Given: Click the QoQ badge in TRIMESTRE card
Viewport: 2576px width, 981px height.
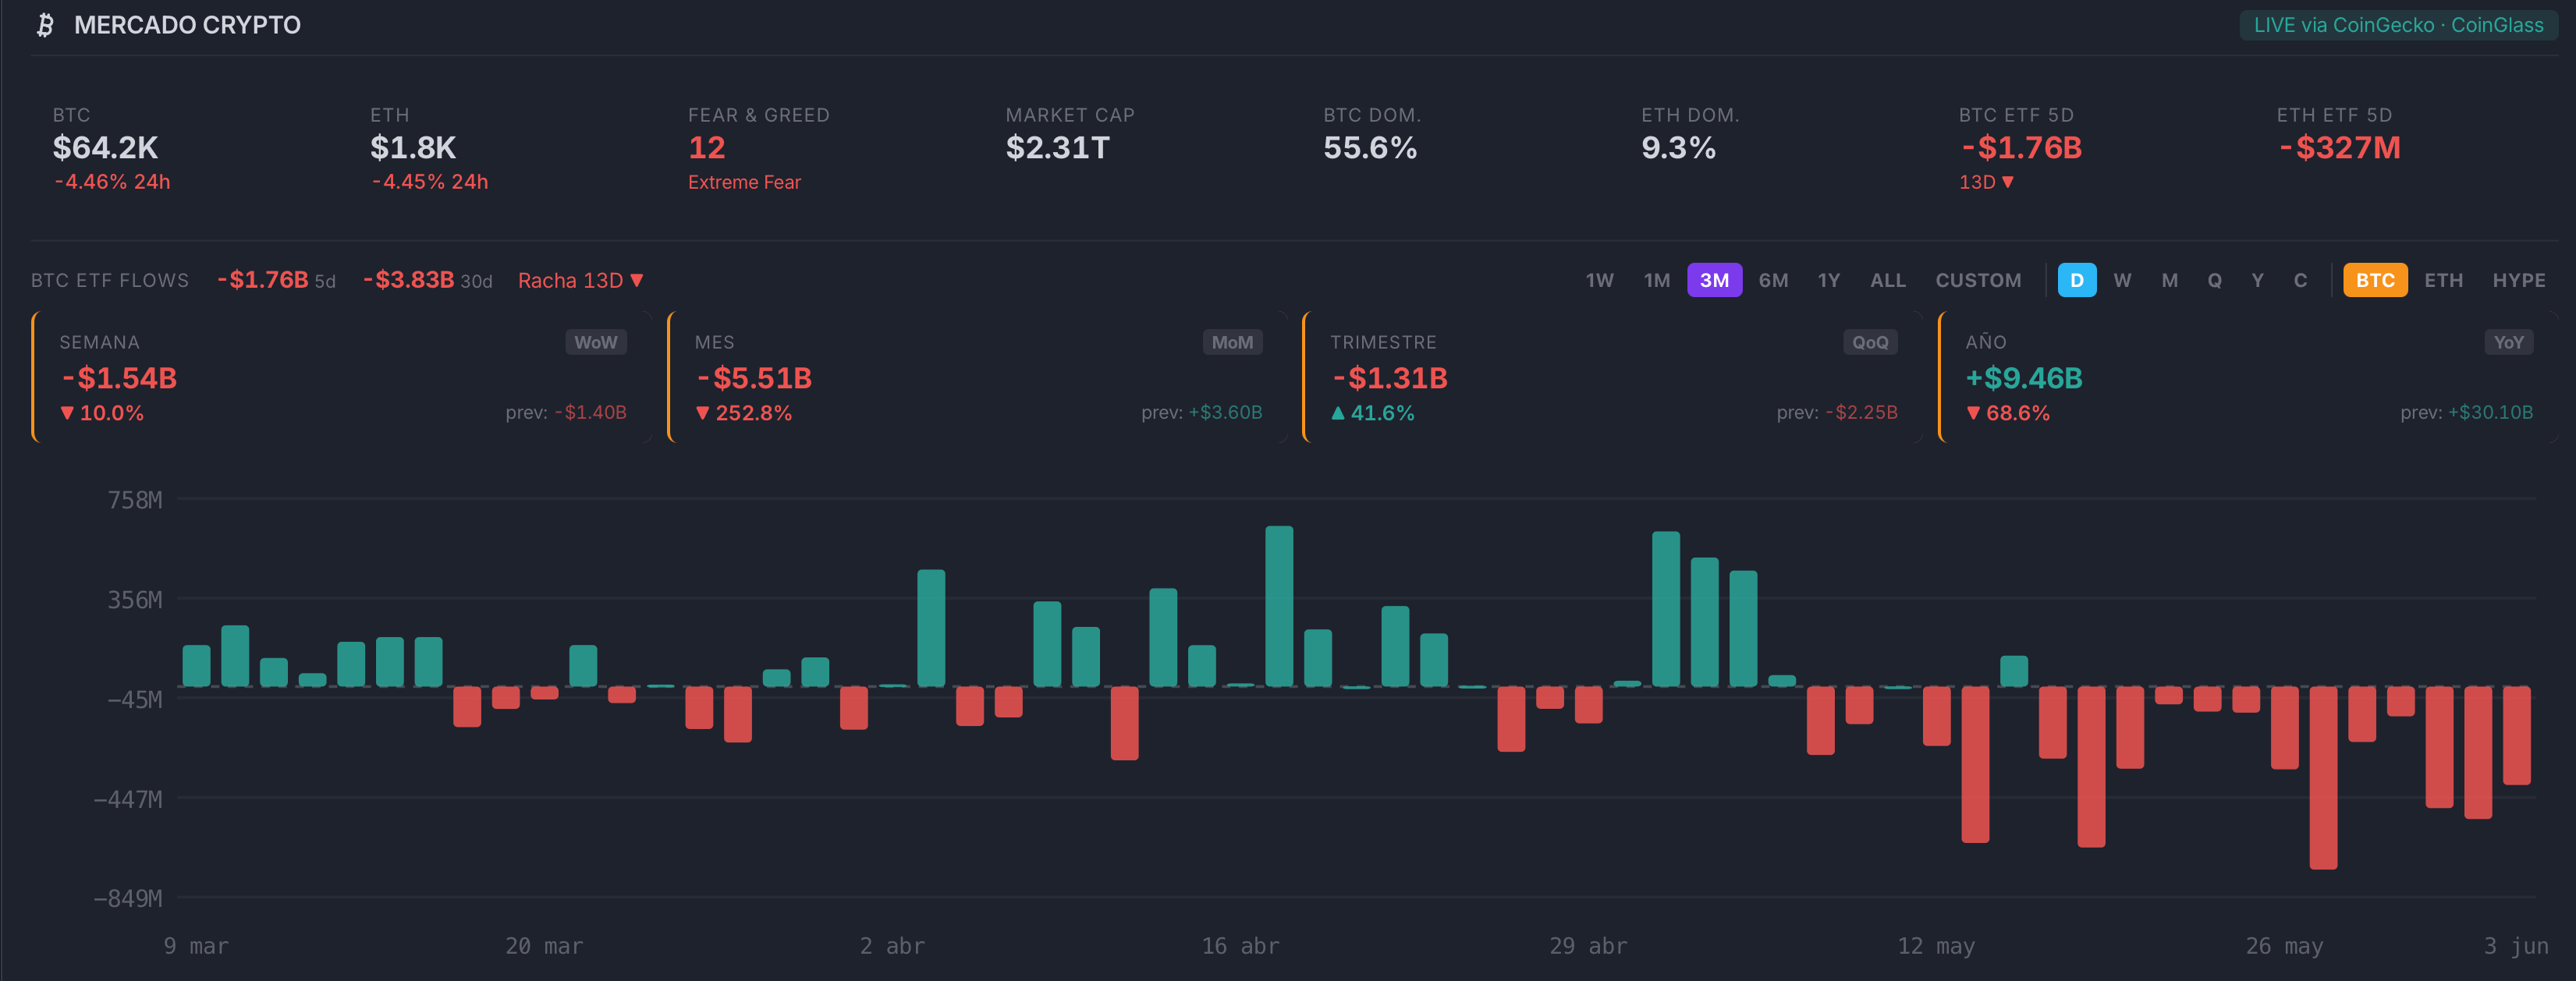Looking at the screenshot, I should 1870,342.
